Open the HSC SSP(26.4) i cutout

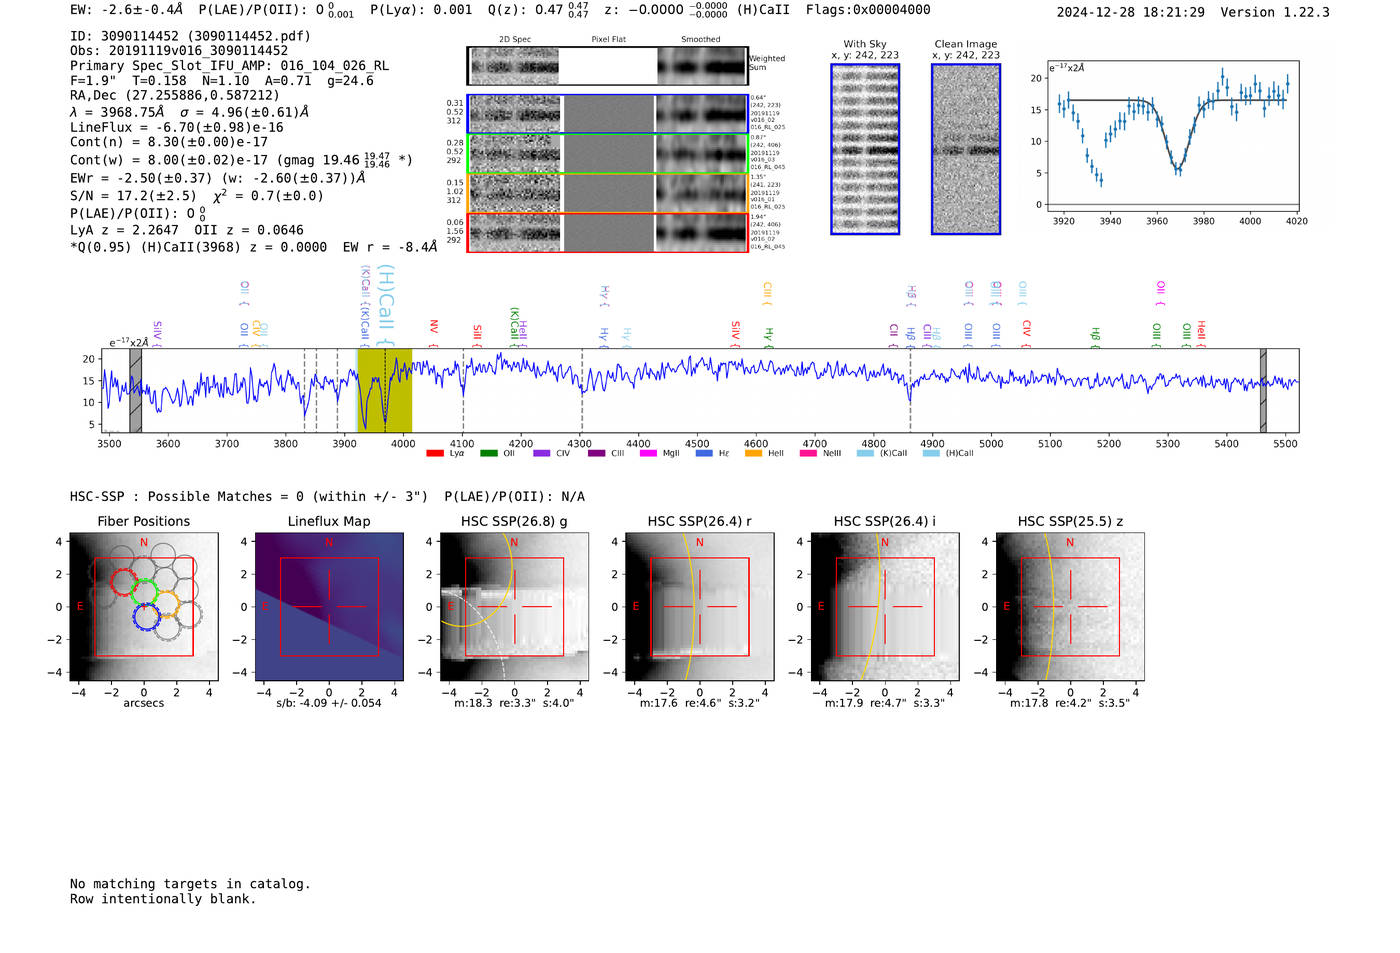[x=884, y=606]
